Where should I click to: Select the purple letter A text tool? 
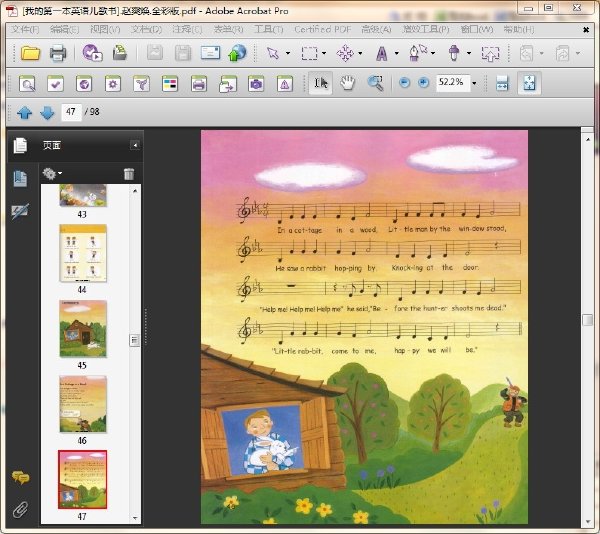tap(381, 54)
